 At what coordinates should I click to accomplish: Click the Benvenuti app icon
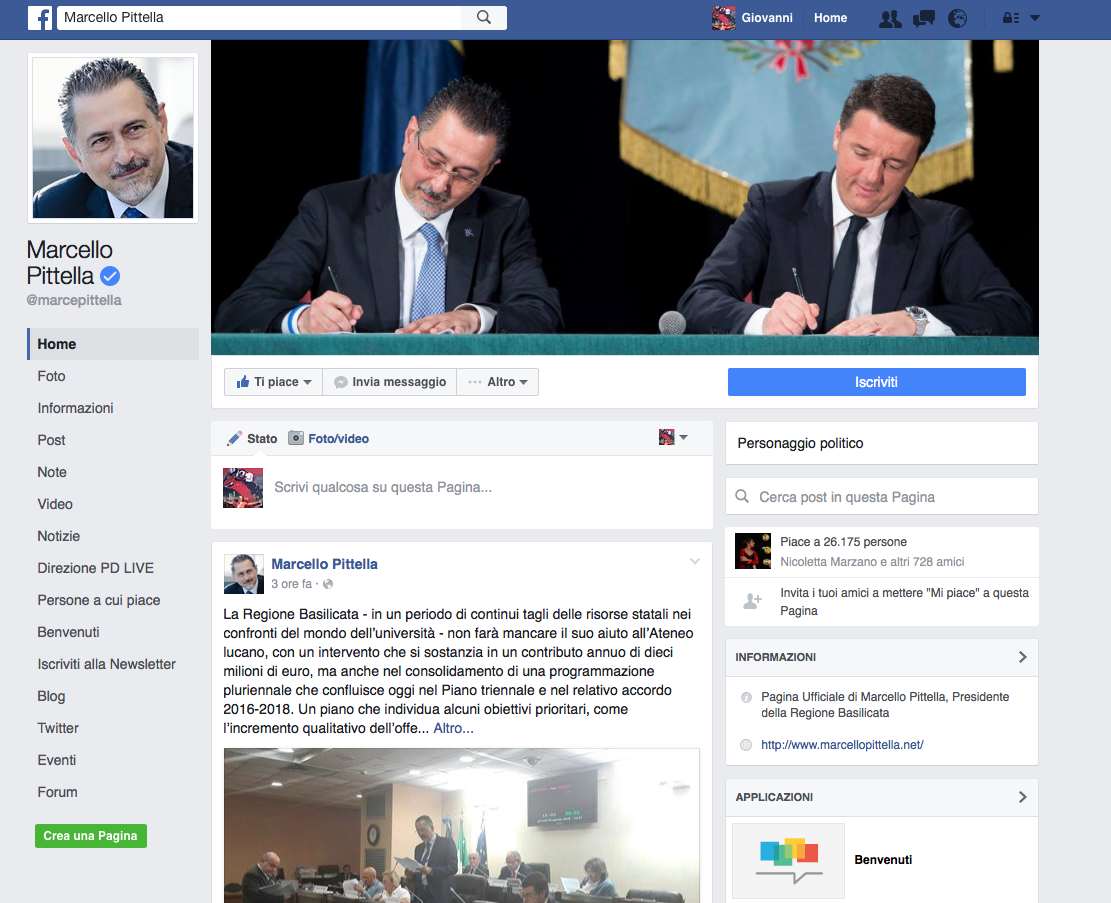(789, 860)
